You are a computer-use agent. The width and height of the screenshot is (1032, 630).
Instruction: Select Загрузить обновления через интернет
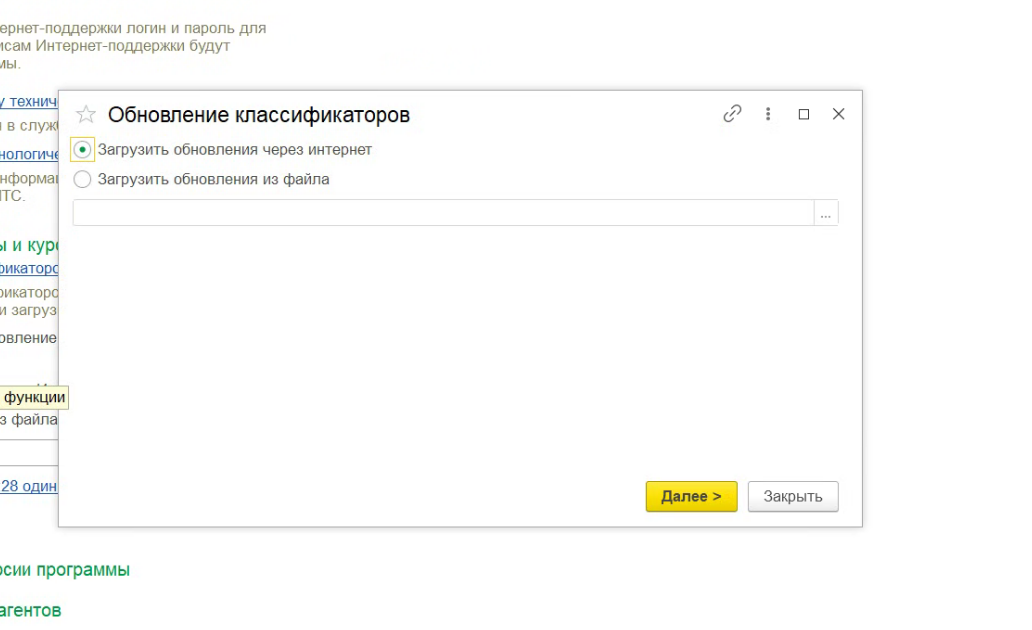point(80,149)
